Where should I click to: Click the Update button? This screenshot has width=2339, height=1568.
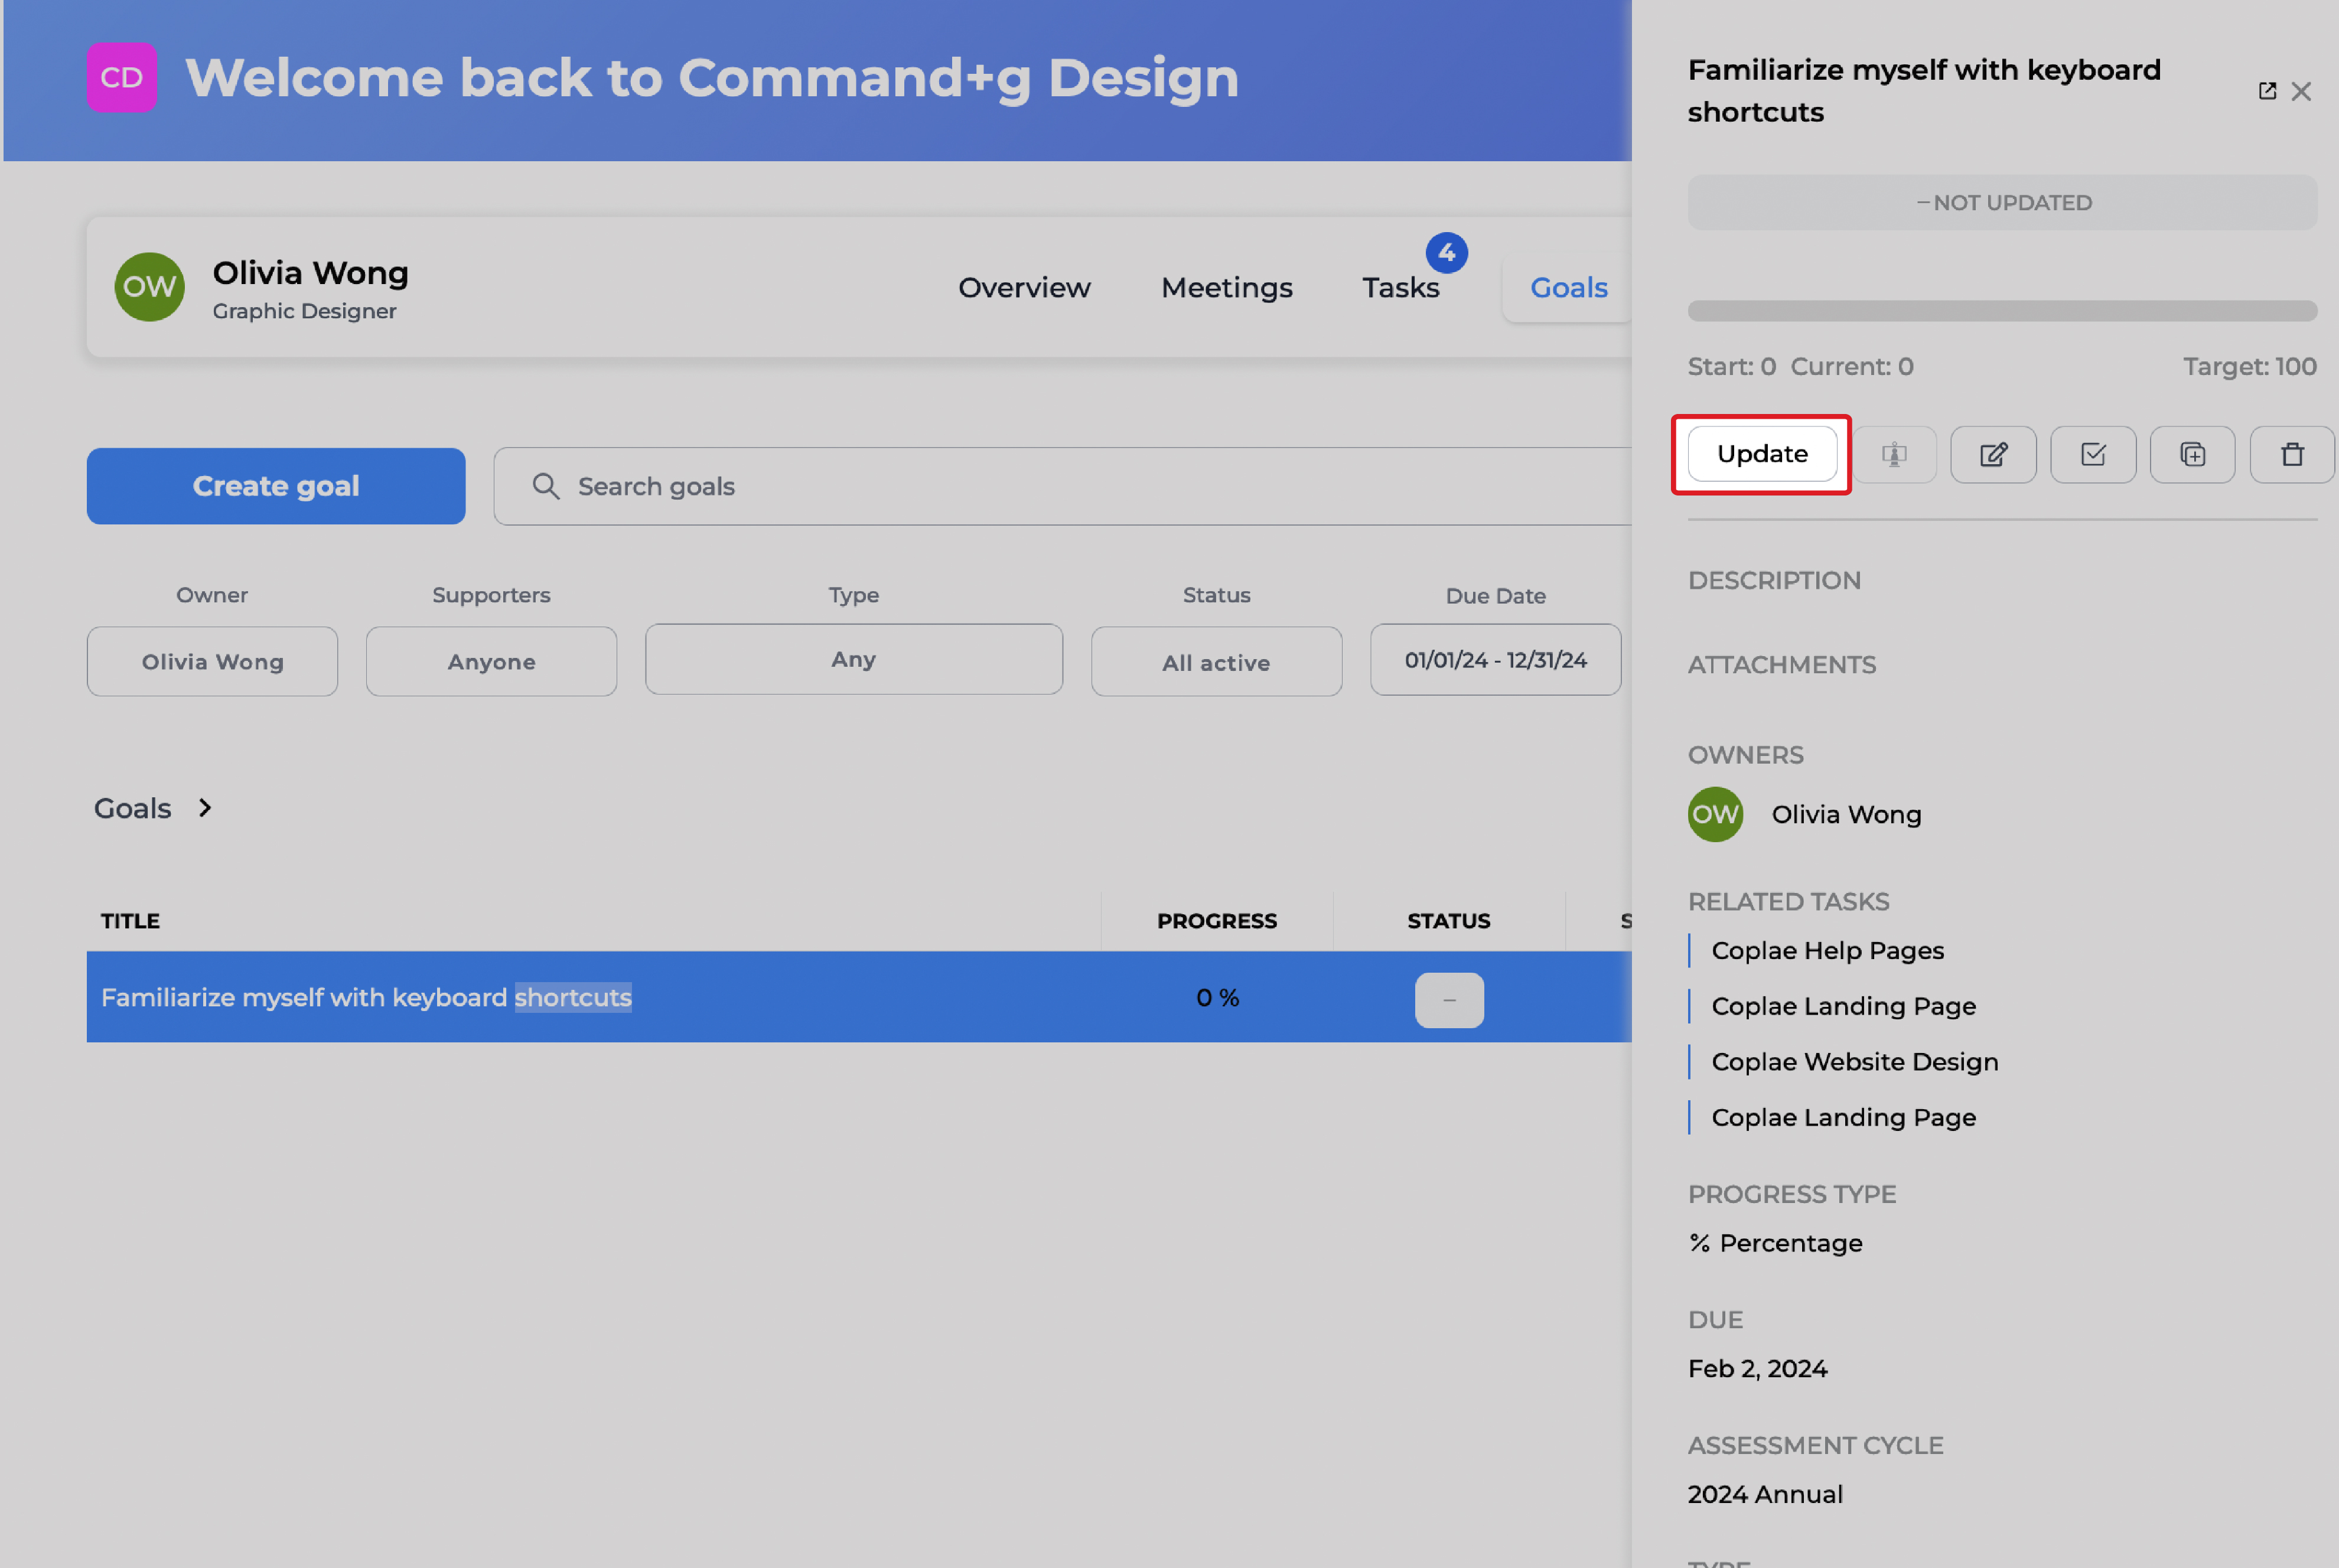coord(1761,454)
